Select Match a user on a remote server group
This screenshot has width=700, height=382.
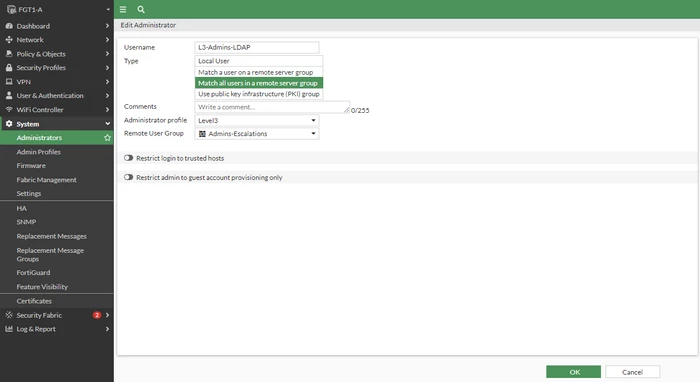pyautogui.click(x=258, y=72)
